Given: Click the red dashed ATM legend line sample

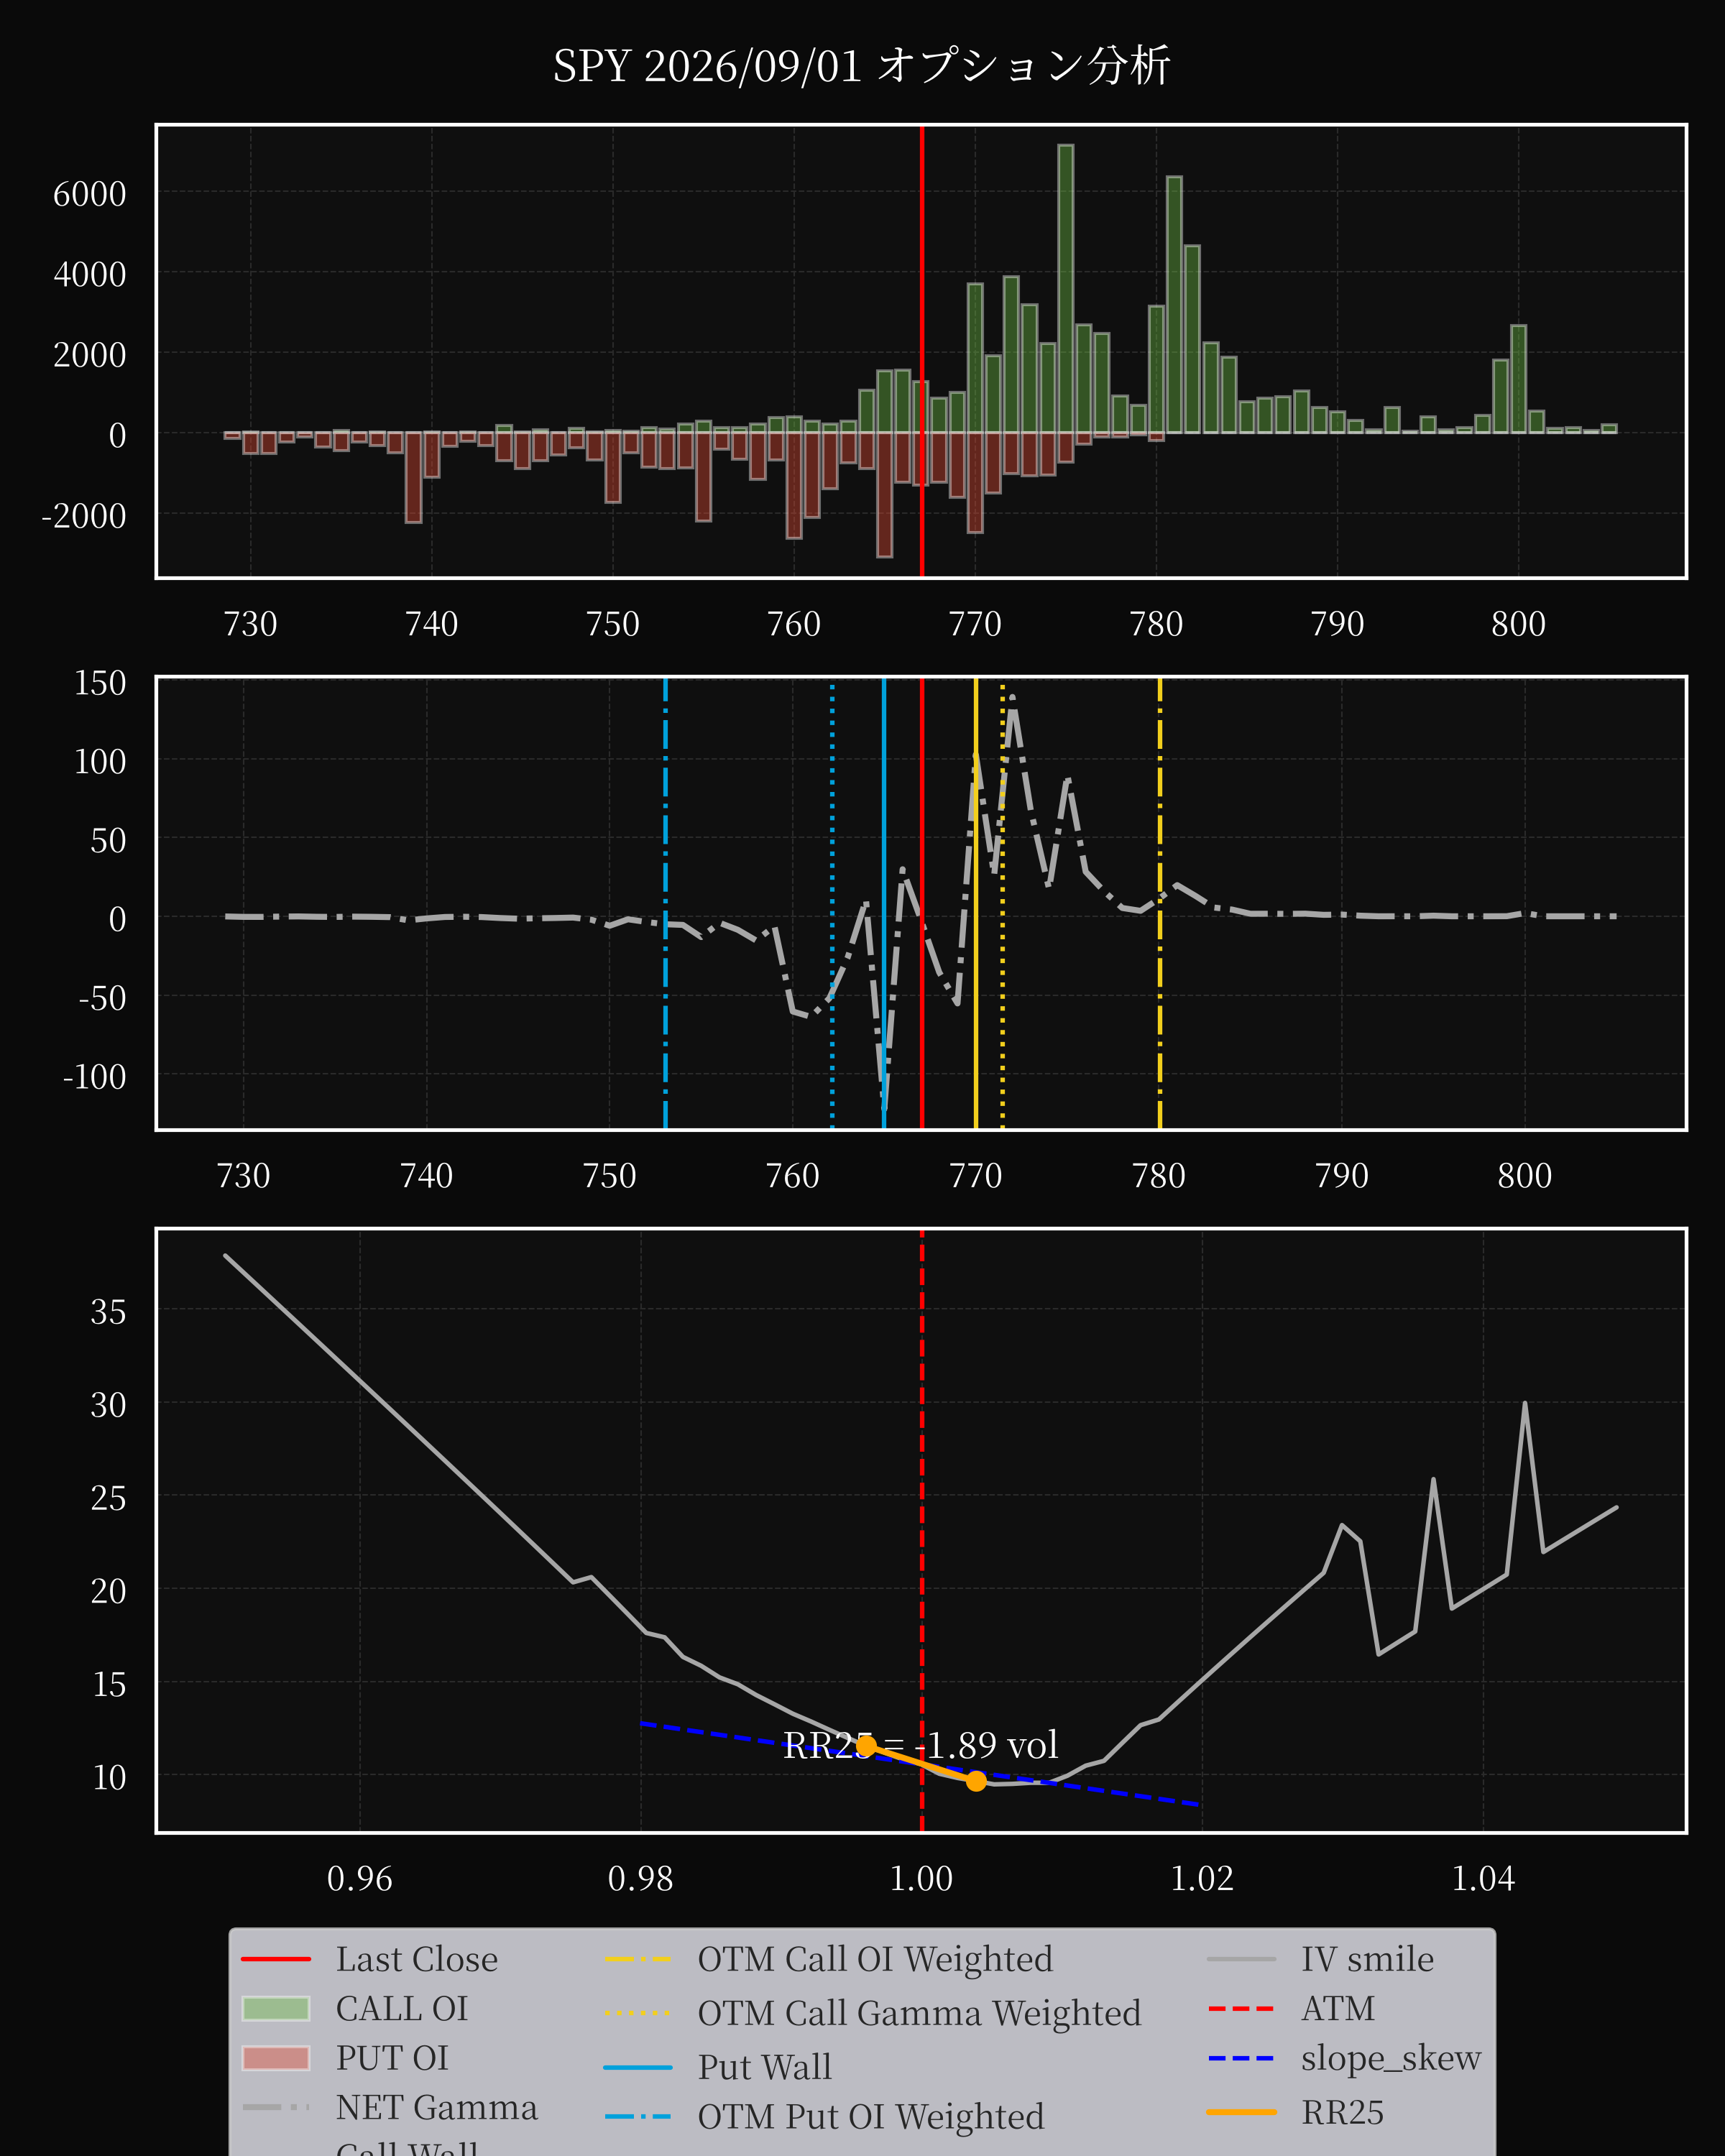Looking at the screenshot, I should (1241, 2008).
